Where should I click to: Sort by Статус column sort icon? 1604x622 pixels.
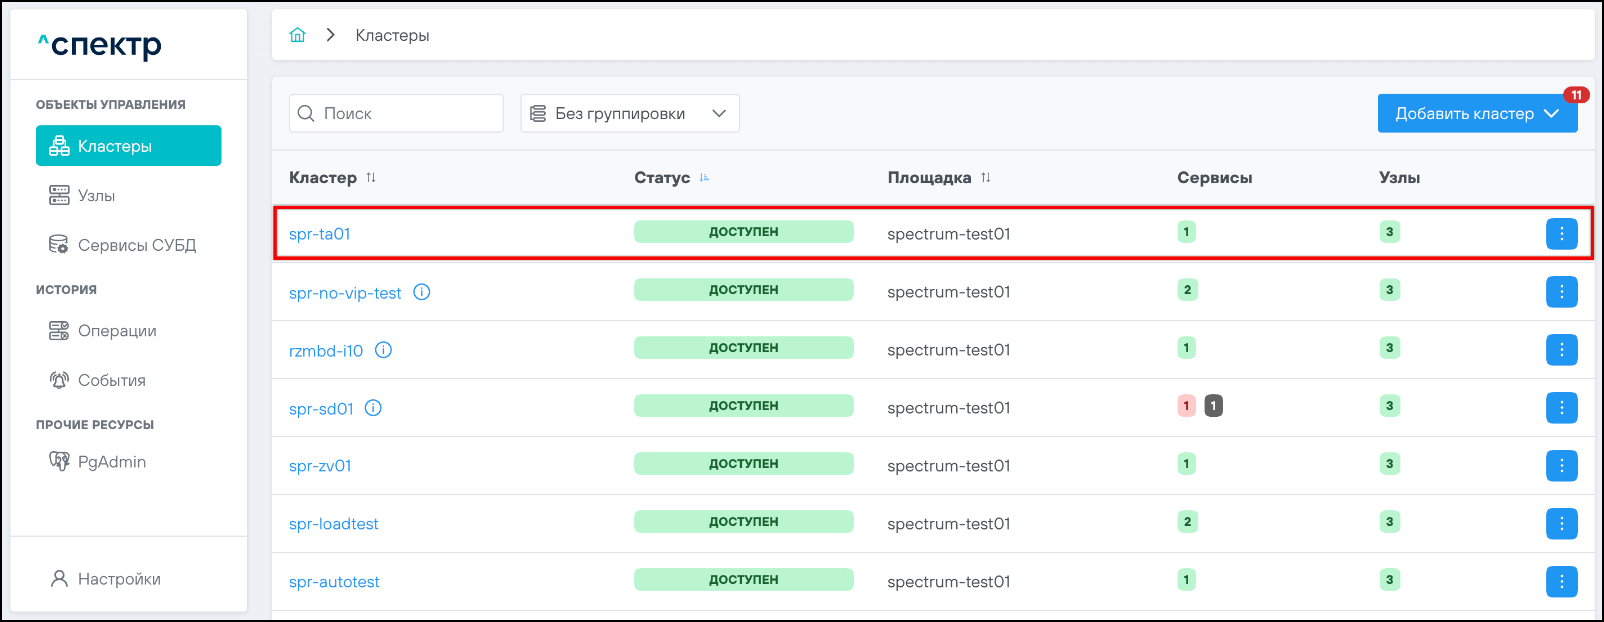[x=704, y=178]
